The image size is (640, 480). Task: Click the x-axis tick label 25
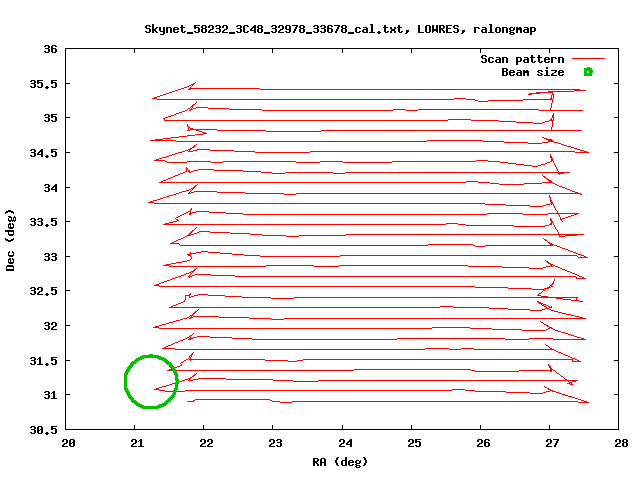point(414,443)
